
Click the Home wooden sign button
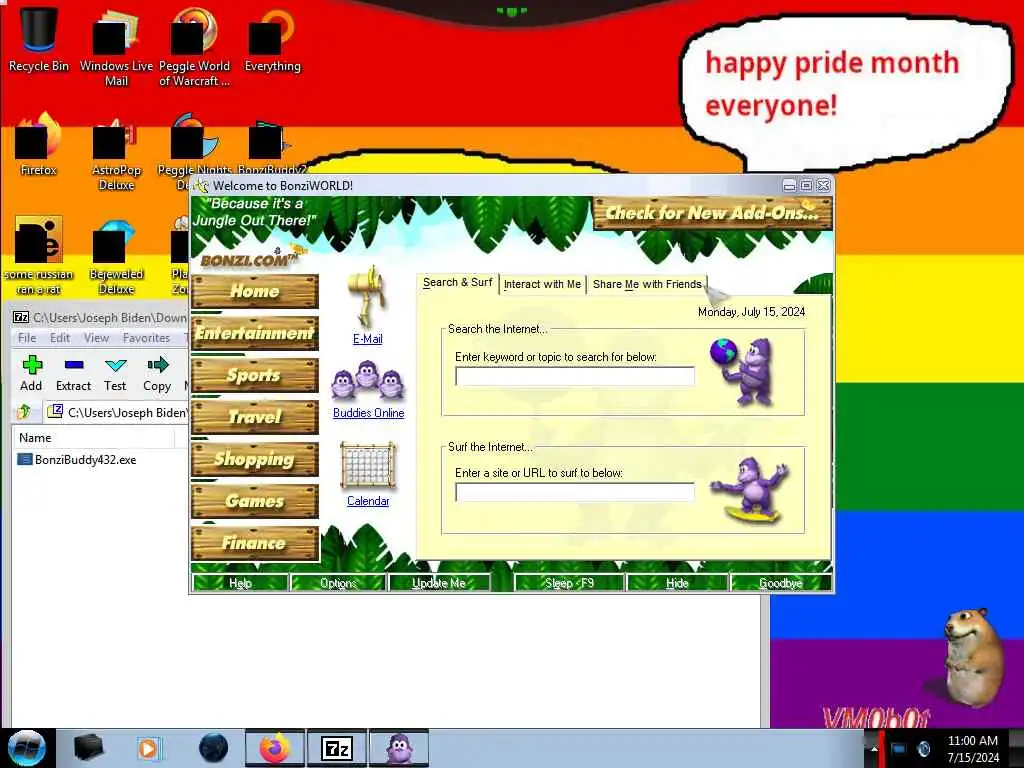click(255, 291)
